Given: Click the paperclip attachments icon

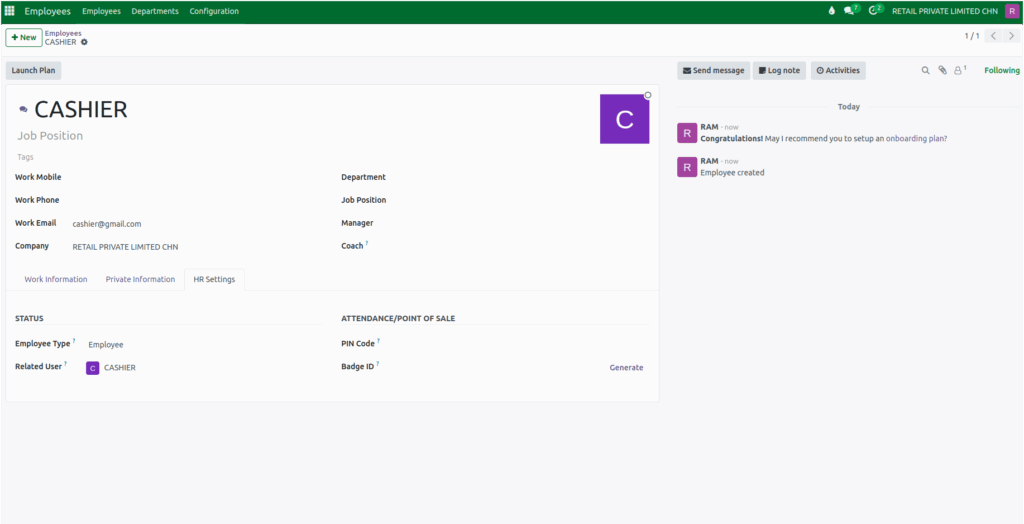Looking at the screenshot, I should click(x=942, y=71).
